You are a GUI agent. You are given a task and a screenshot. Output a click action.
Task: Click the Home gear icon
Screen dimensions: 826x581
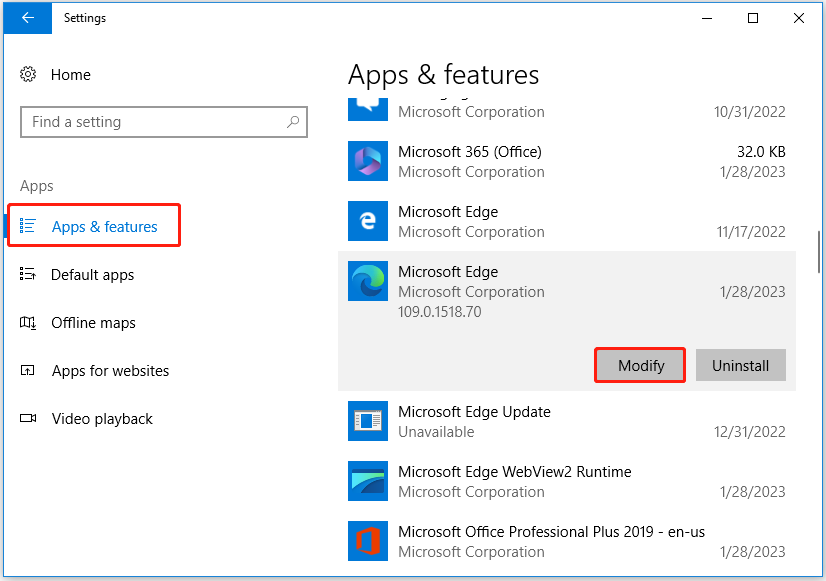point(28,74)
